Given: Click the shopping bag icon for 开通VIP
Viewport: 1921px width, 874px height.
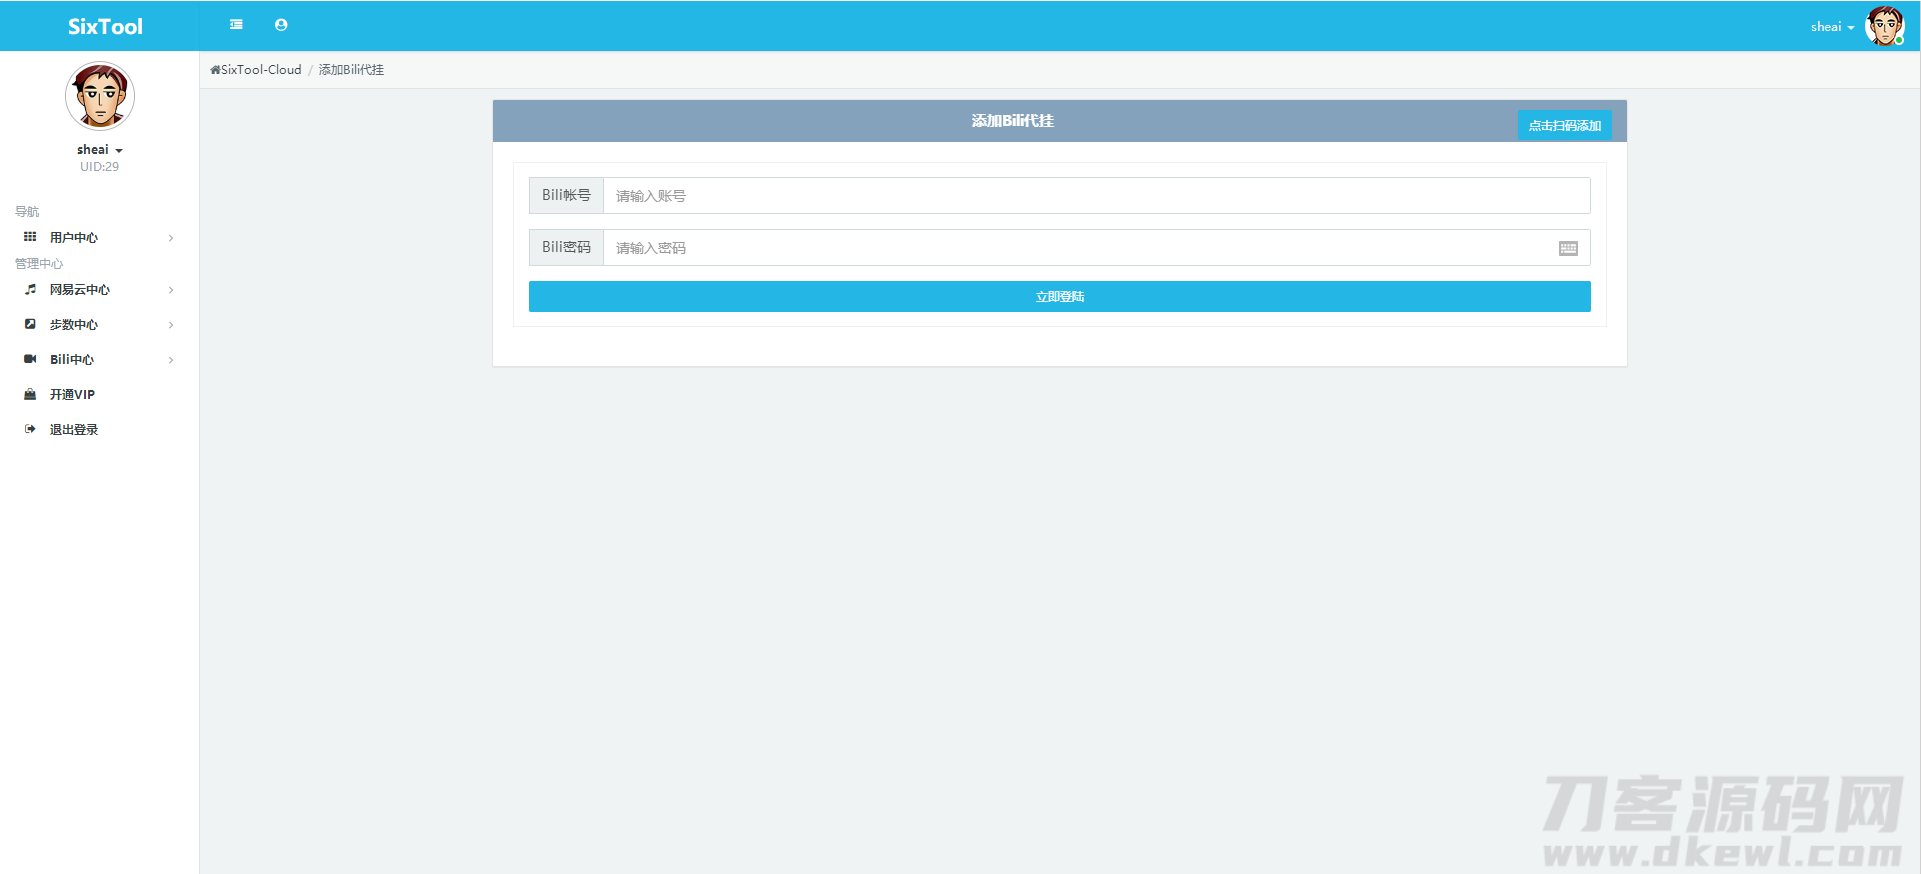Looking at the screenshot, I should click(30, 394).
